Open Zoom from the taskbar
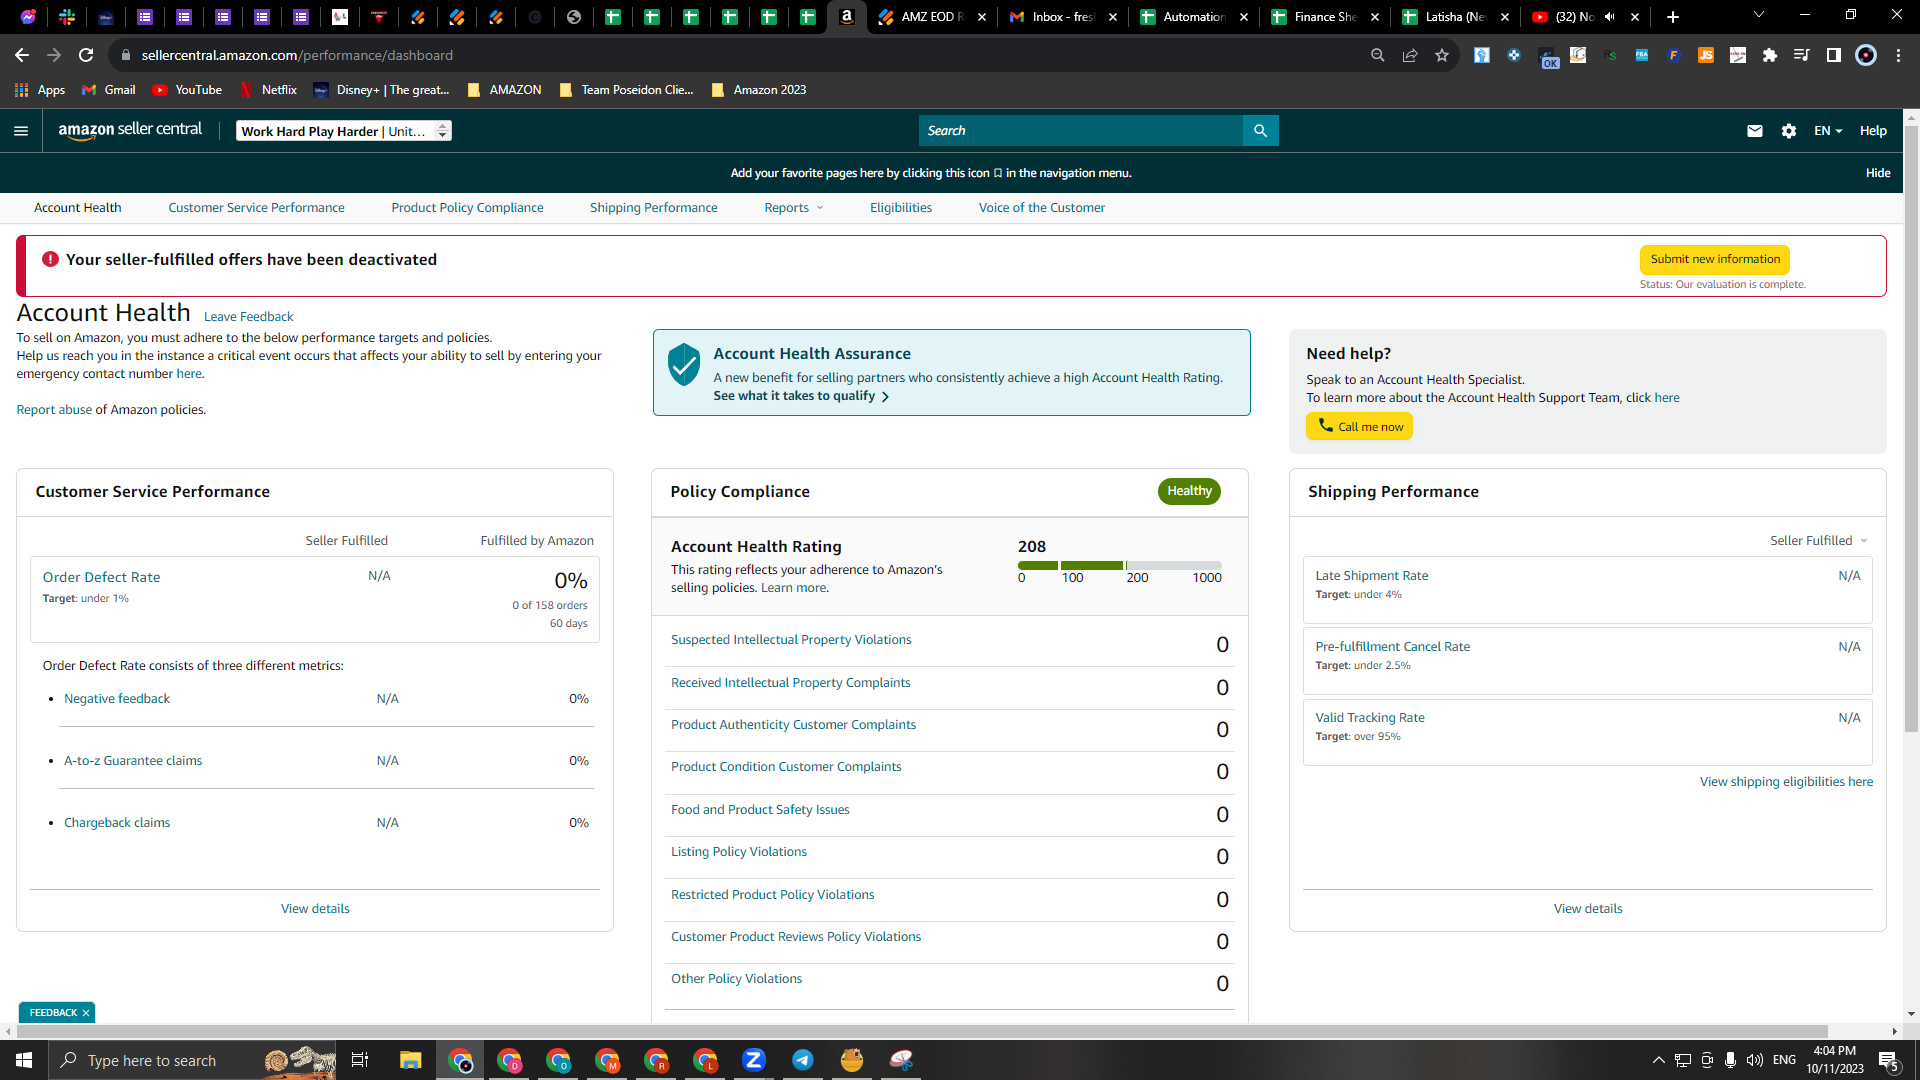The width and height of the screenshot is (1920, 1080). (754, 1060)
